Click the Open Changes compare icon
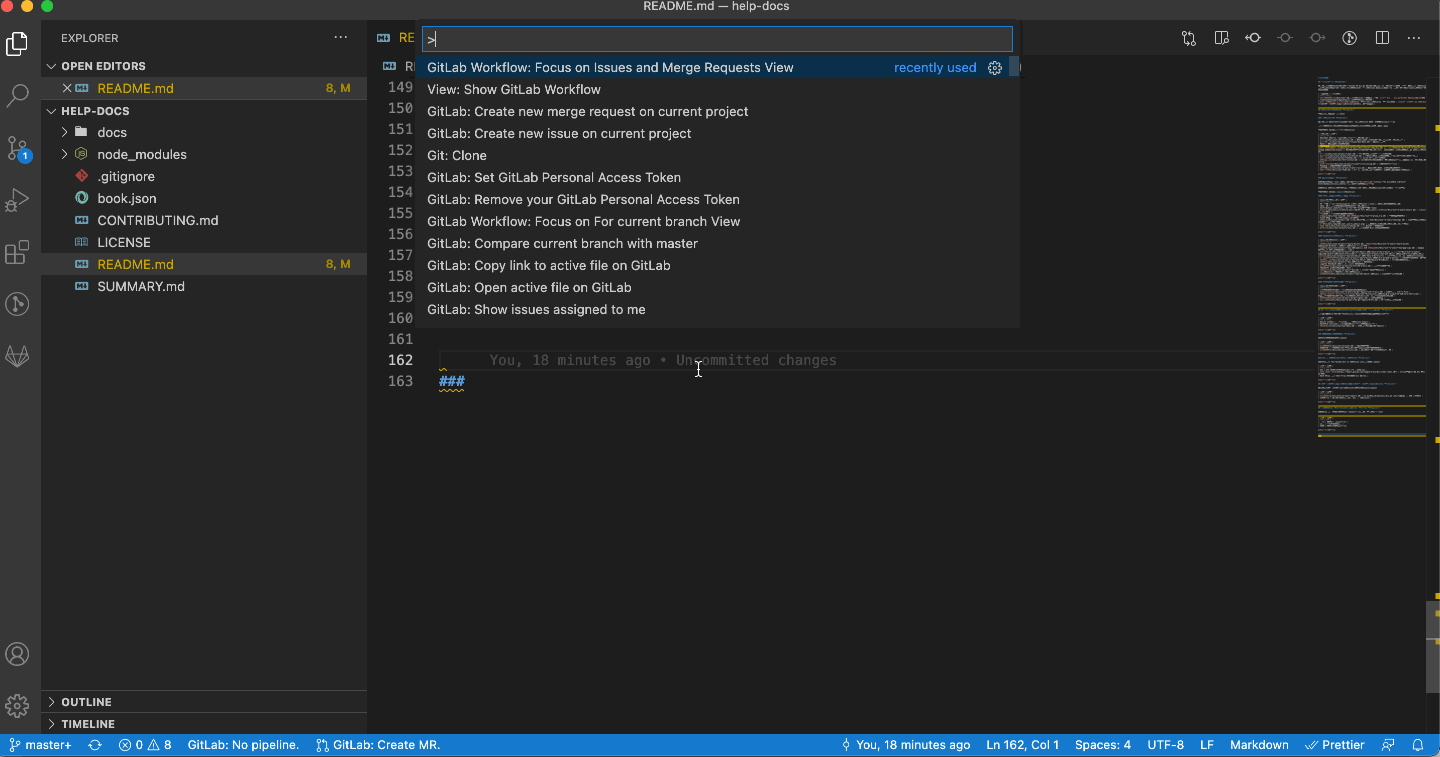1440x757 pixels. [1189, 38]
